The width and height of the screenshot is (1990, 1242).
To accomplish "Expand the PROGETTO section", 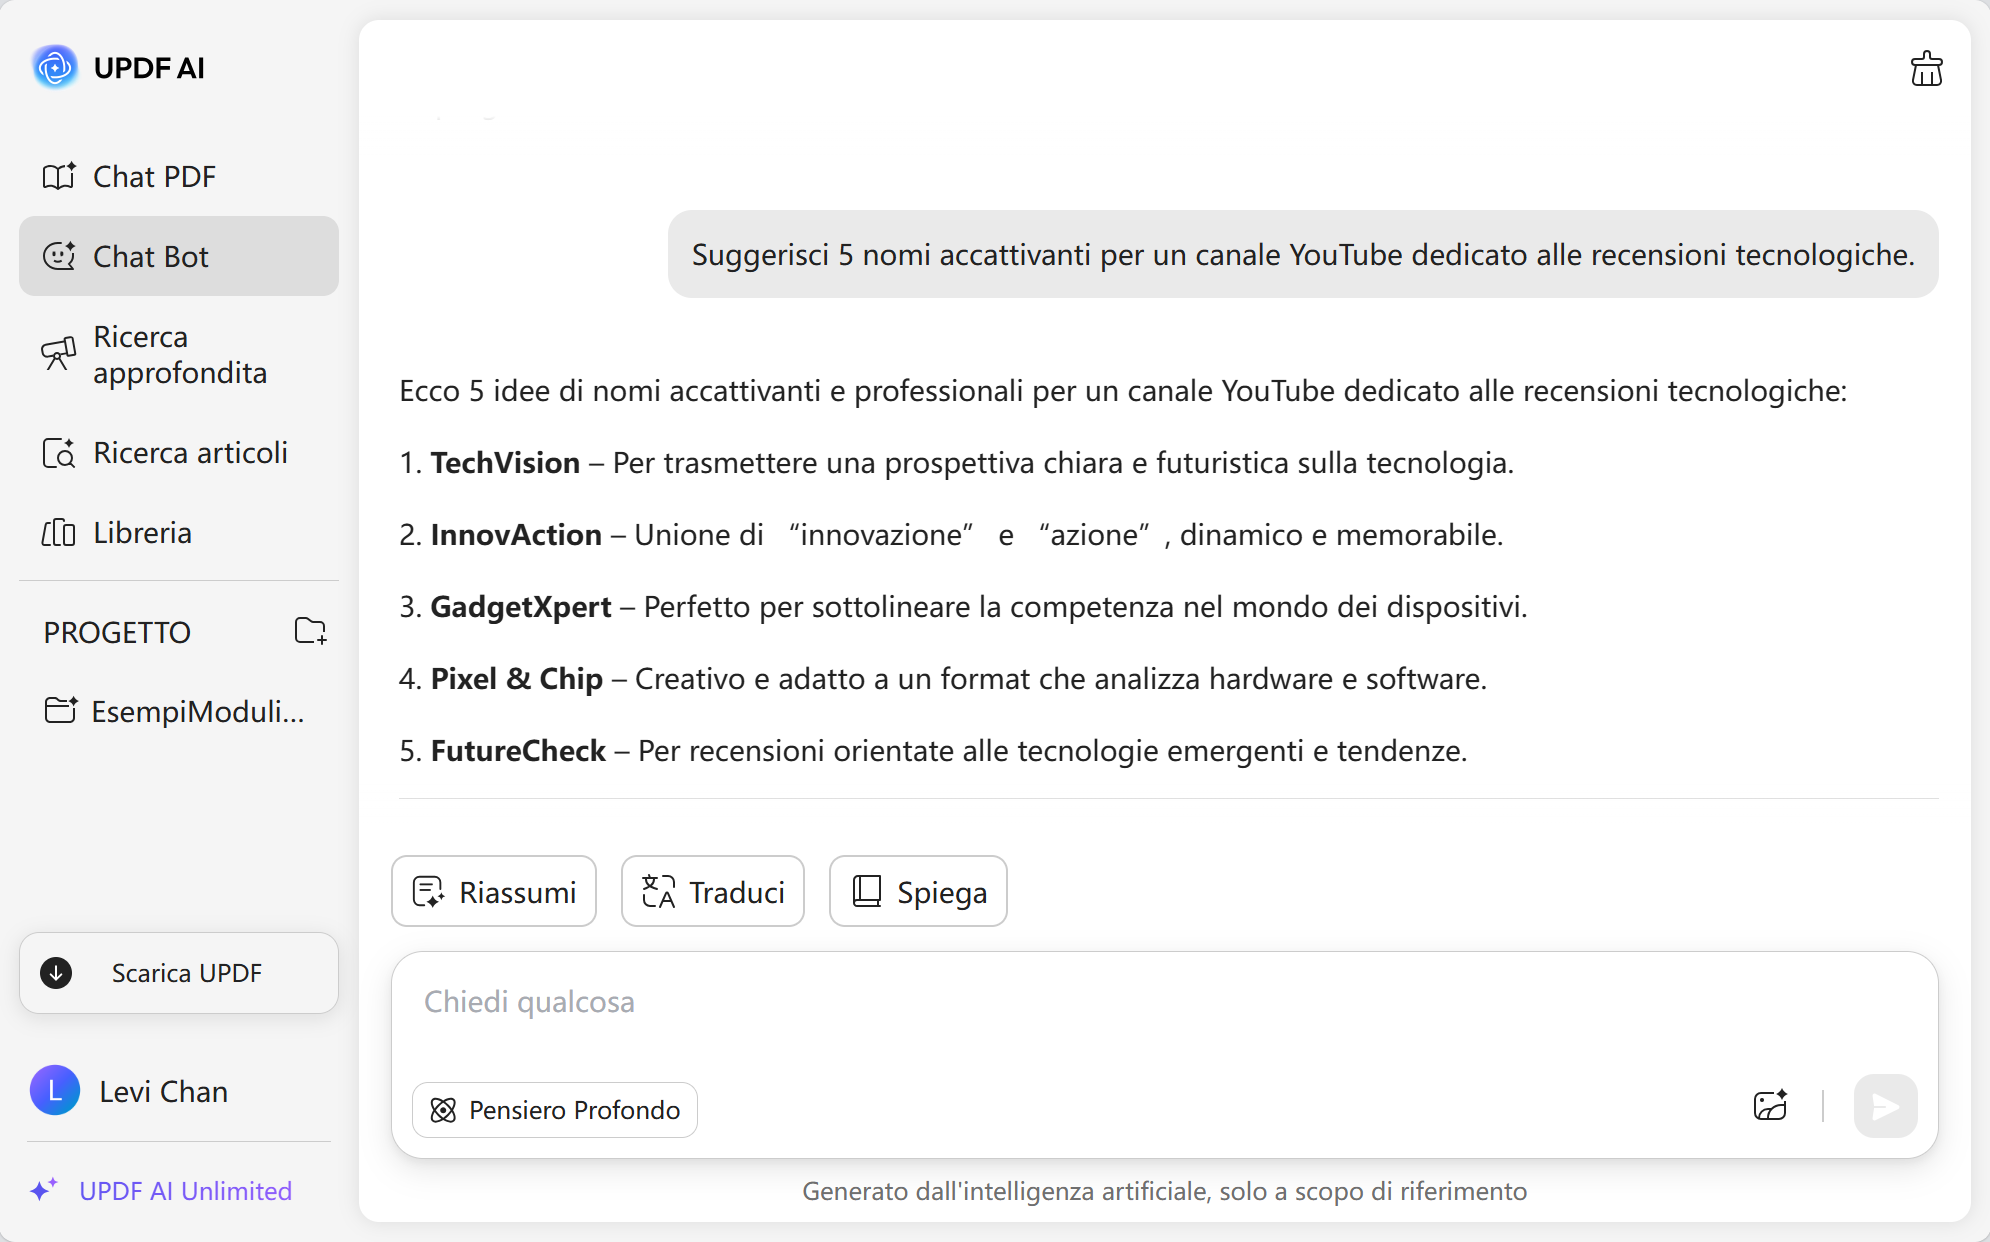I will point(116,631).
